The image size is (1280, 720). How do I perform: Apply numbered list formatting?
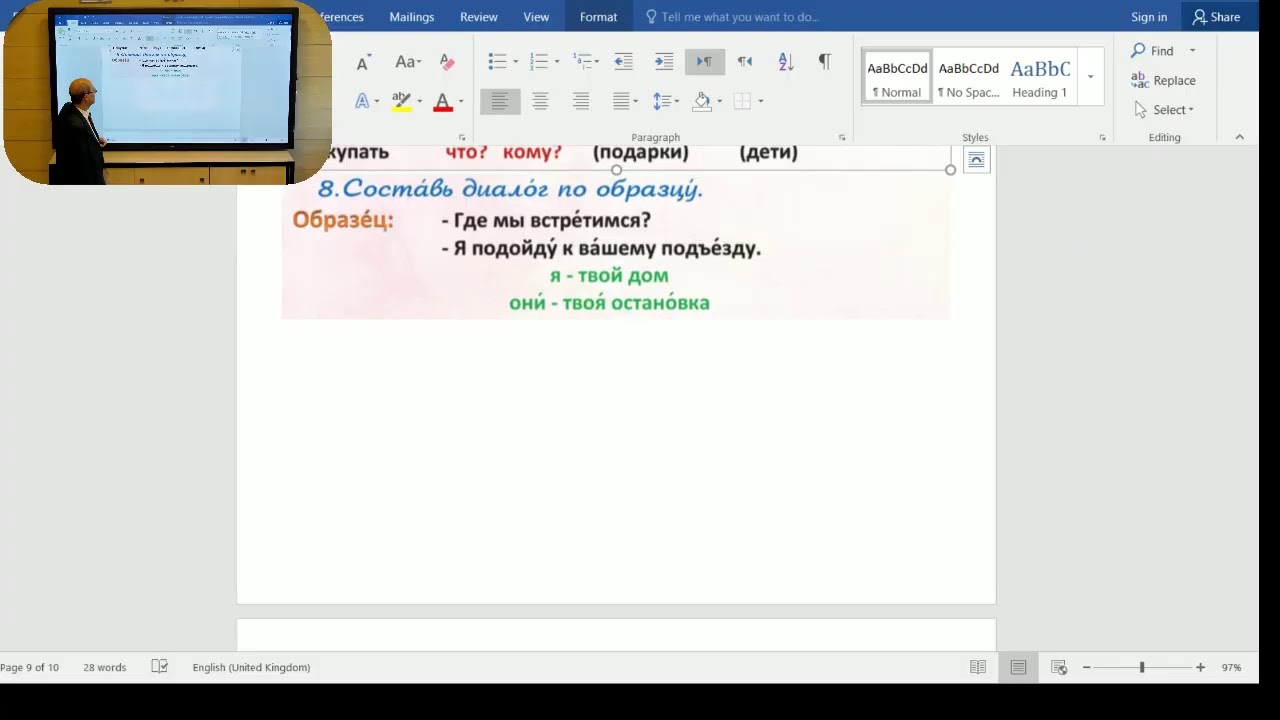[x=538, y=62]
